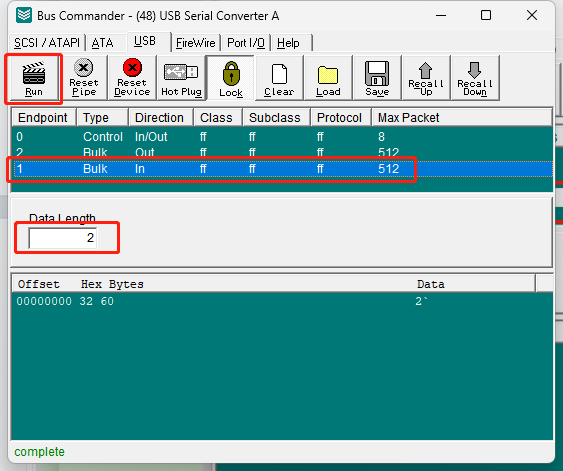This screenshot has width=563, height=471.
Task: Open the Port I/O tab
Action: coord(246,43)
